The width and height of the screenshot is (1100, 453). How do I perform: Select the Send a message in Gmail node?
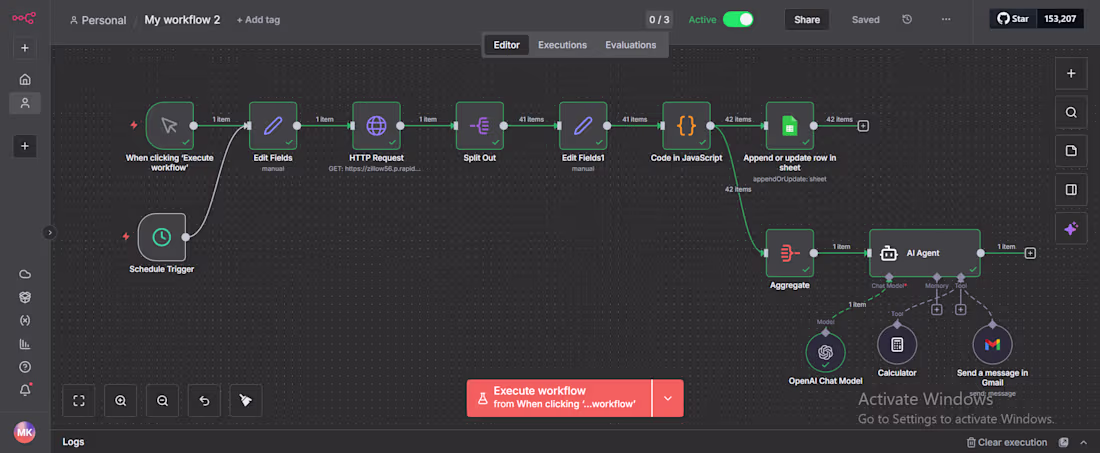992,344
